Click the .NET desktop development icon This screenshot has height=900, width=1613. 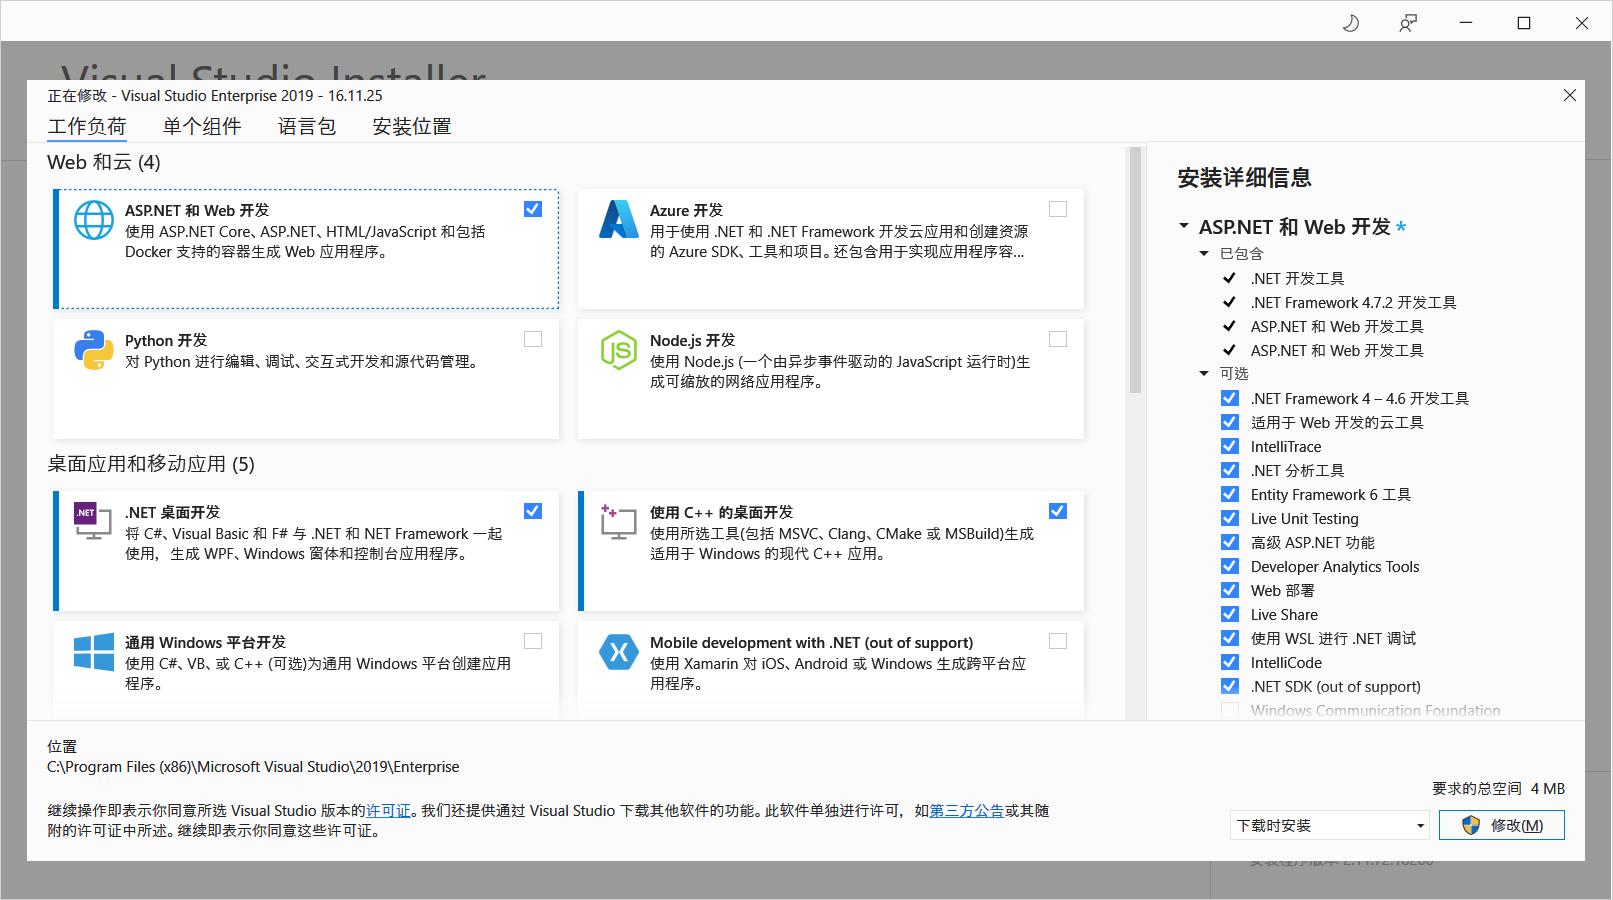94,521
